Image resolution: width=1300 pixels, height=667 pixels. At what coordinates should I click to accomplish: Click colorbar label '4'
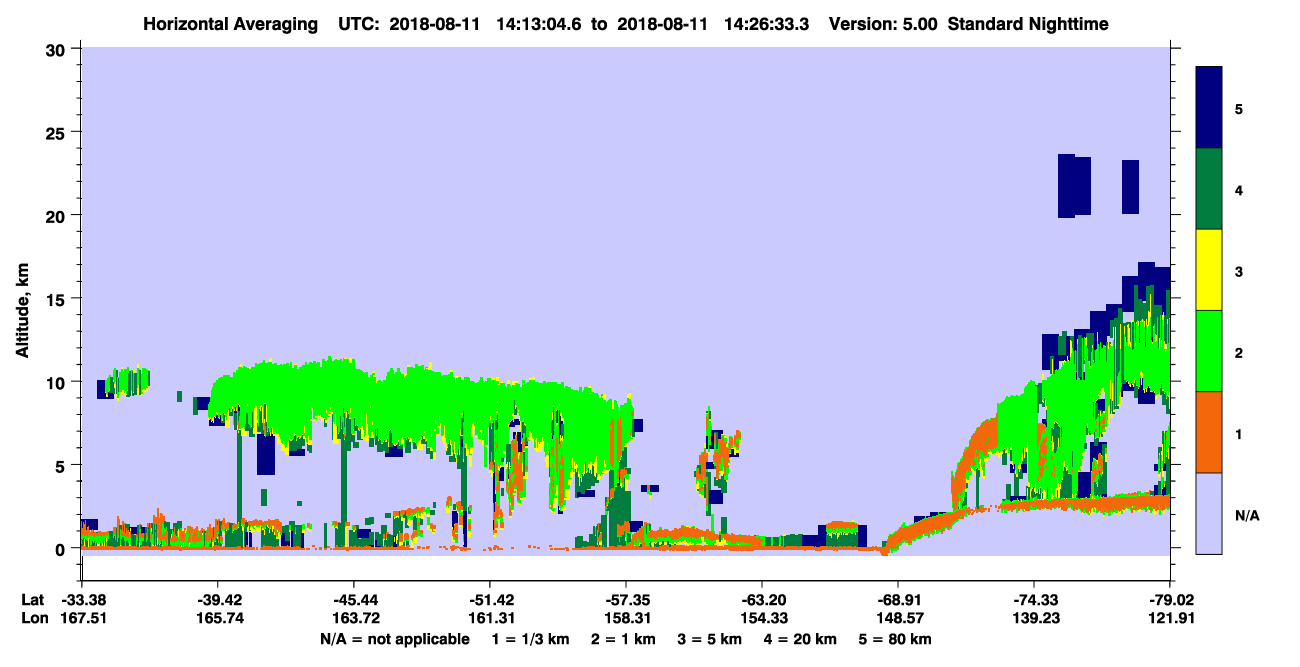[x=1239, y=189]
